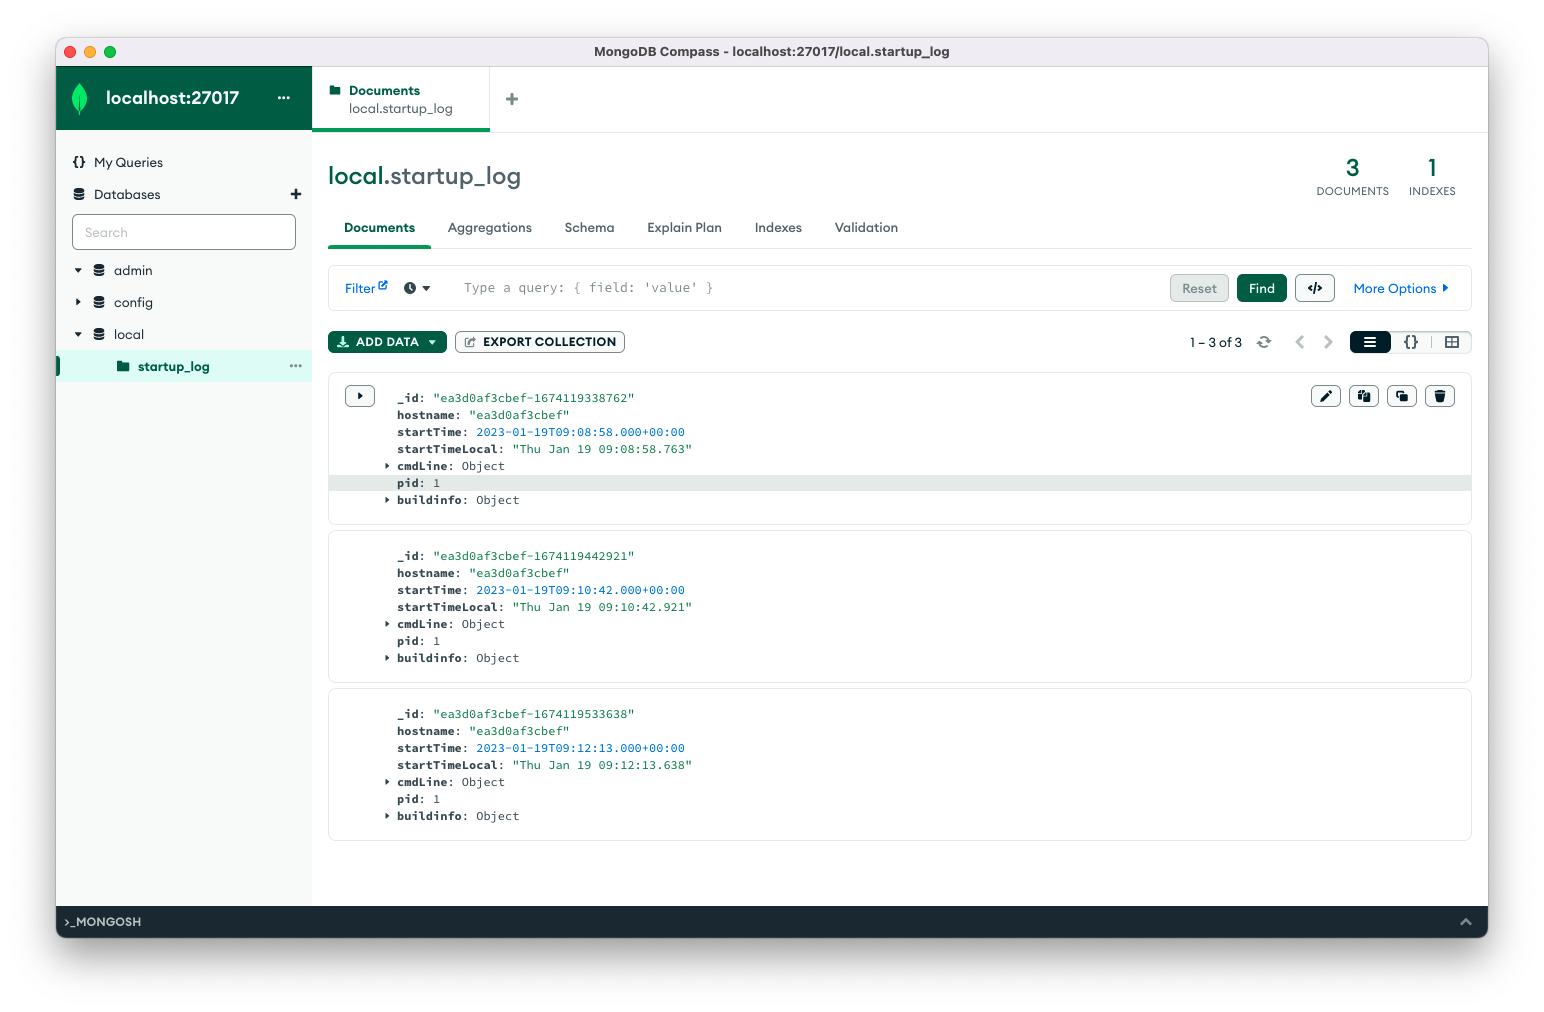Expand More Options
This screenshot has height=1012, width=1544.
point(1401,288)
